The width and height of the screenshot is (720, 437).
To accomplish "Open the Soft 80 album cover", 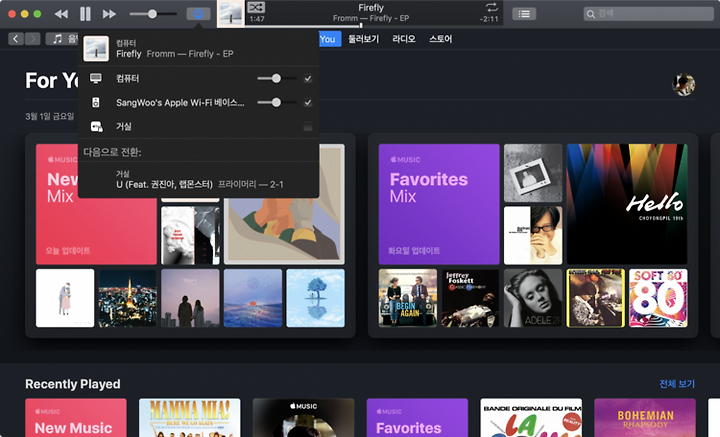I will 658,298.
